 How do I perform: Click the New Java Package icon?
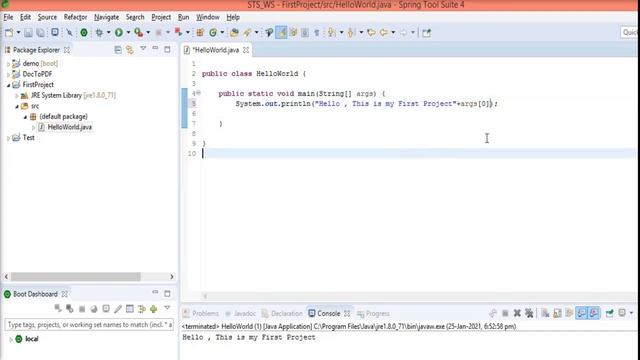click(200, 33)
